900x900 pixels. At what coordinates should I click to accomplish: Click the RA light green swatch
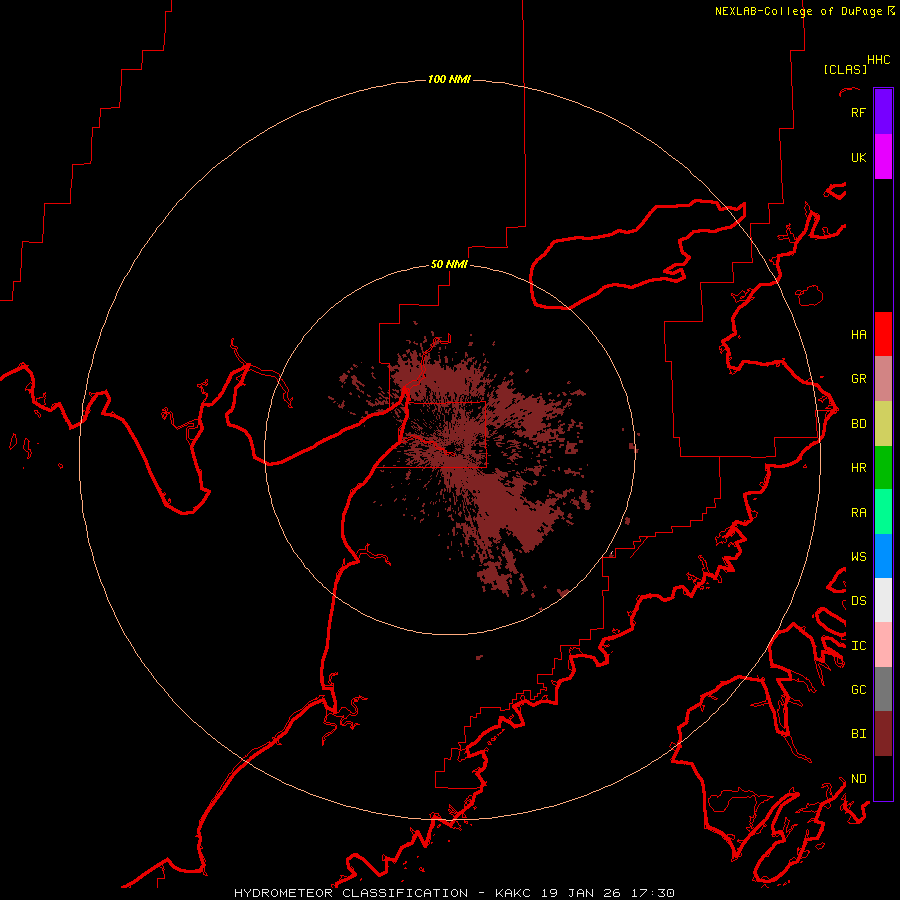tap(883, 512)
